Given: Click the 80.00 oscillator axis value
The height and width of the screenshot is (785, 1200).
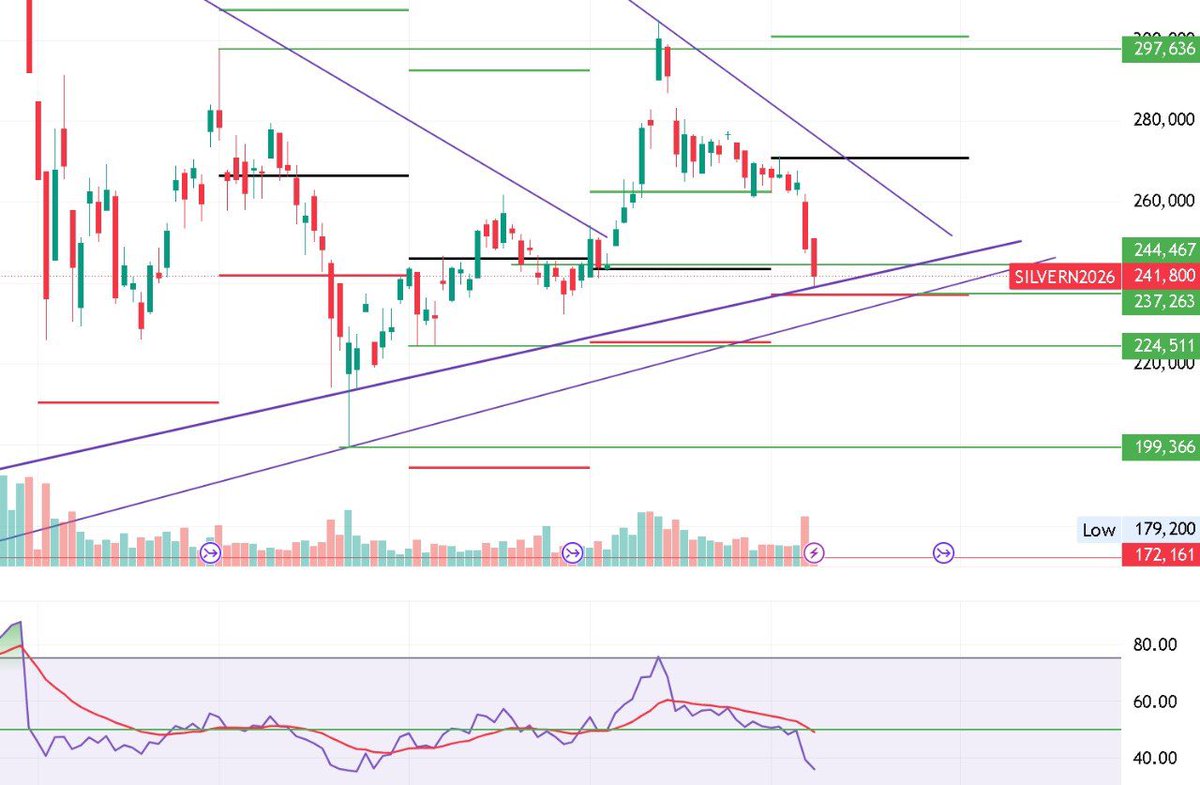Looking at the screenshot, I should point(1153,645).
